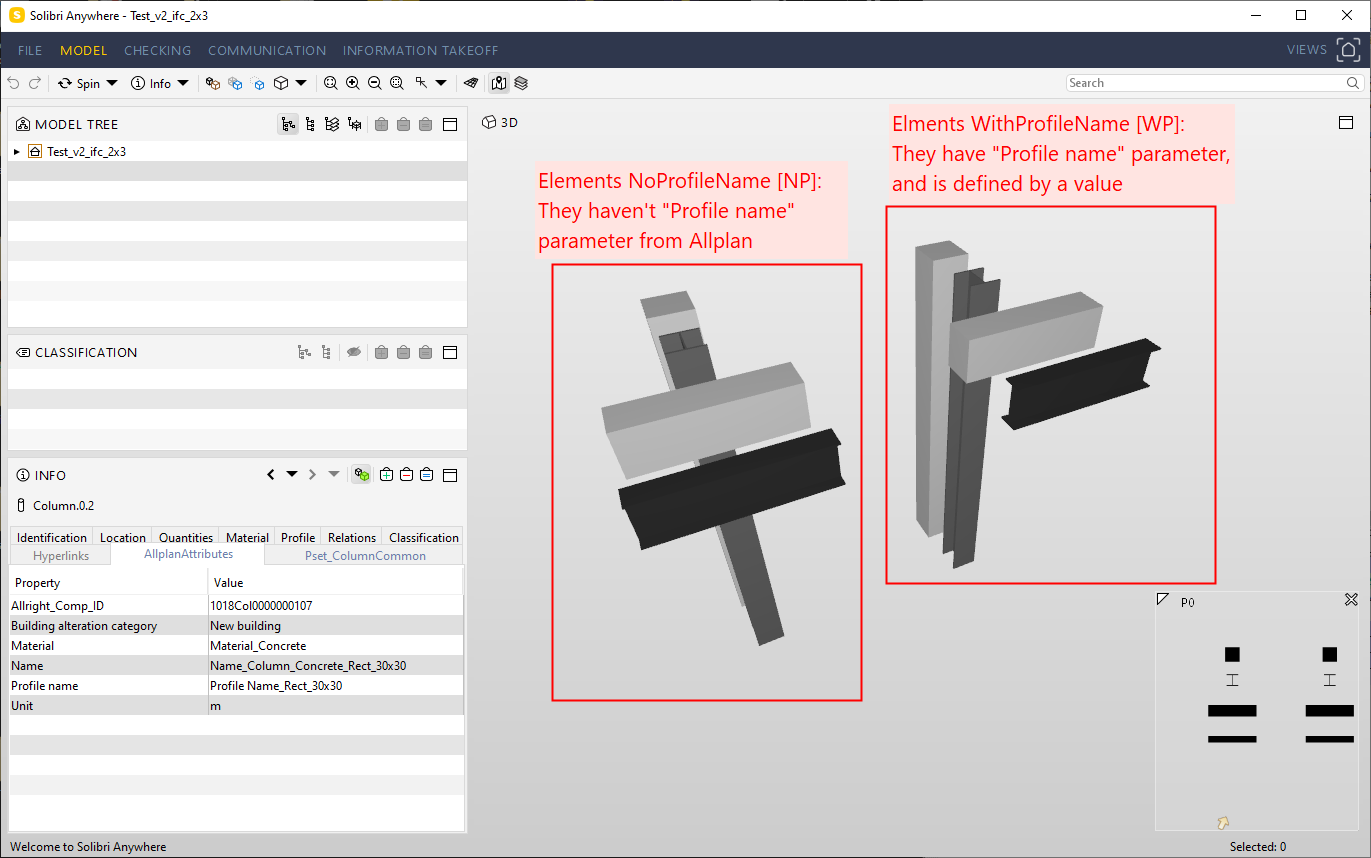The width and height of the screenshot is (1371, 858).
Task: Click Classification set selection basket icon
Action: [425, 352]
